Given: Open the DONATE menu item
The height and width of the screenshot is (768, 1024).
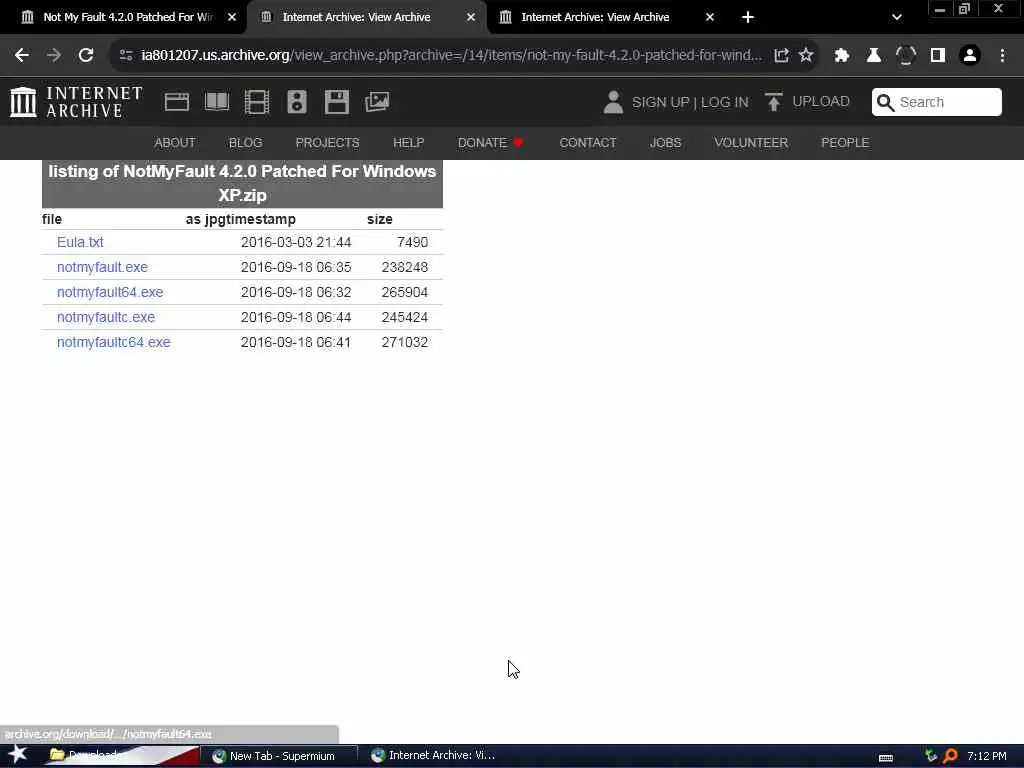Looking at the screenshot, I should tap(490, 142).
